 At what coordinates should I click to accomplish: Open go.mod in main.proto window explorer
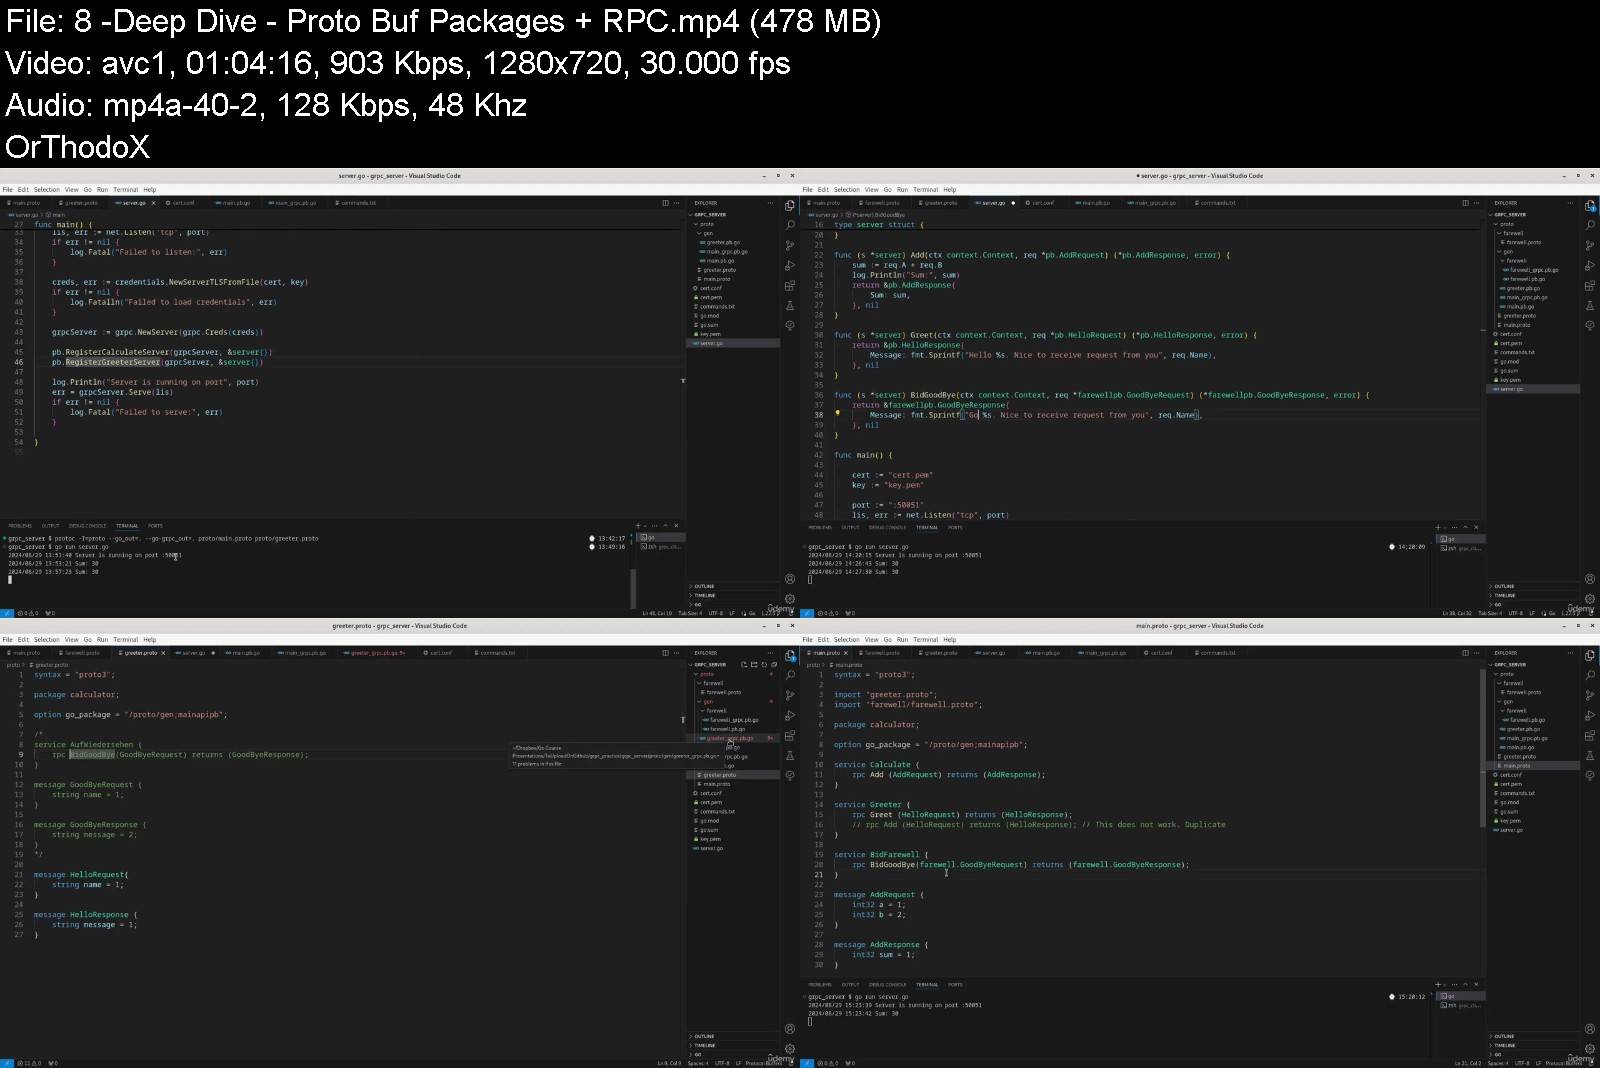(x=1510, y=802)
